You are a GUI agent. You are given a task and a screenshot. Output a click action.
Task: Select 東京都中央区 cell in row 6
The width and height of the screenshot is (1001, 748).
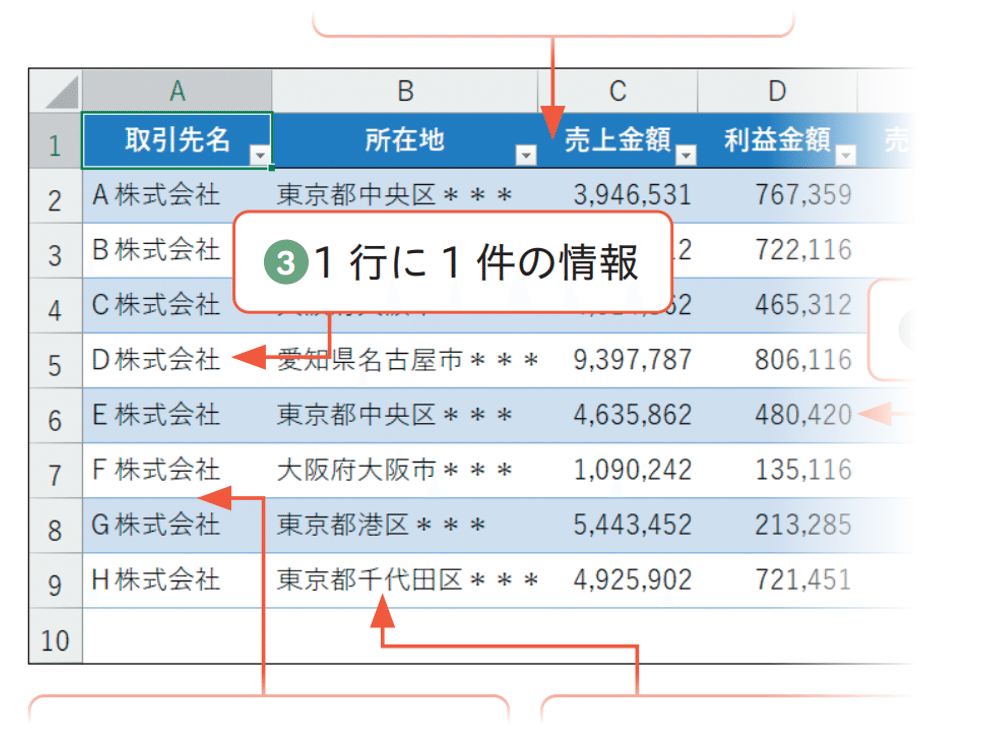(405, 415)
